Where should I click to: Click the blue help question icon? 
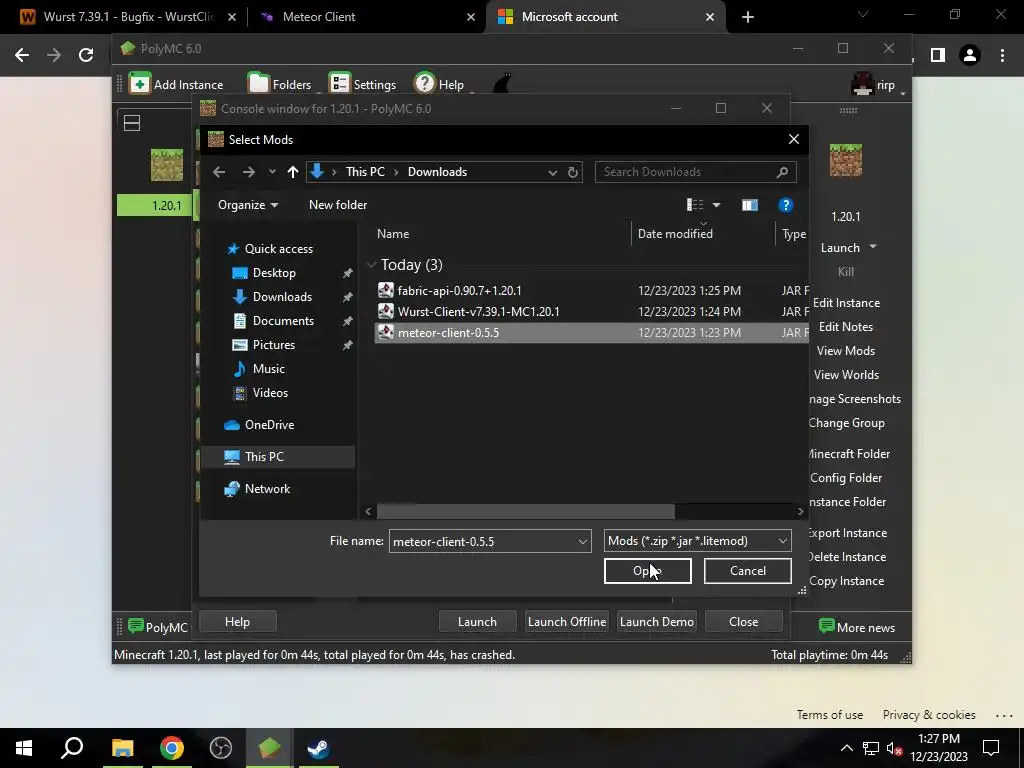click(786, 205)
